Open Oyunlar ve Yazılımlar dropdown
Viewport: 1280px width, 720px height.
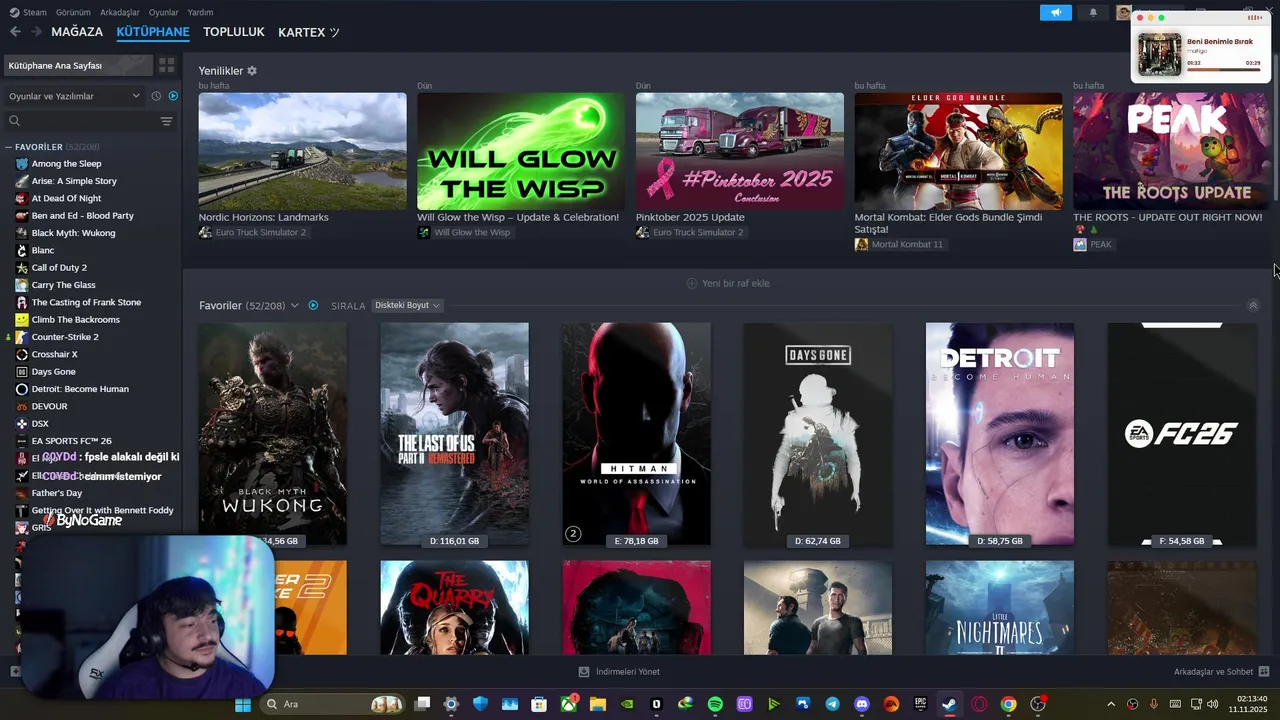pyautogui.click(x=74, y=96)
